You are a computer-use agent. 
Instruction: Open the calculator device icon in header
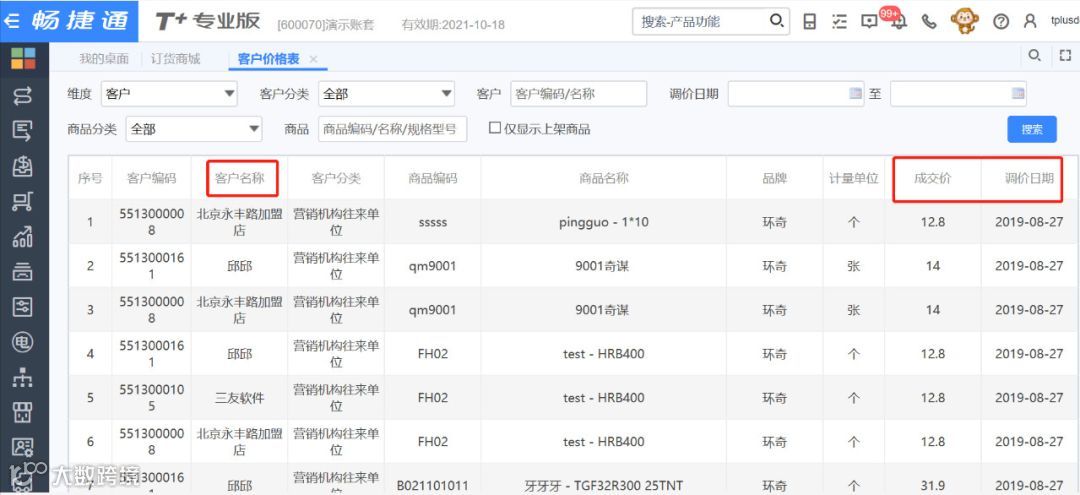[810, 22]
